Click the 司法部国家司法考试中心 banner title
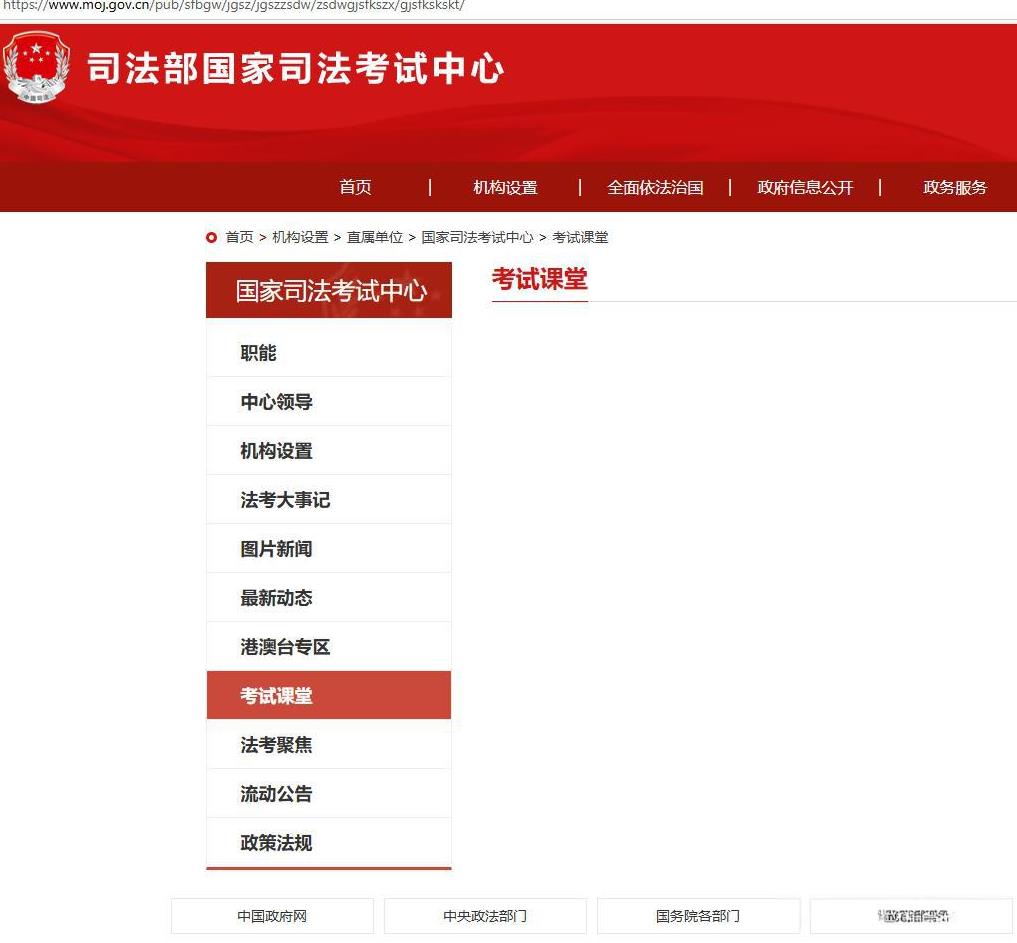1017x943 pixels. [296, 68]
